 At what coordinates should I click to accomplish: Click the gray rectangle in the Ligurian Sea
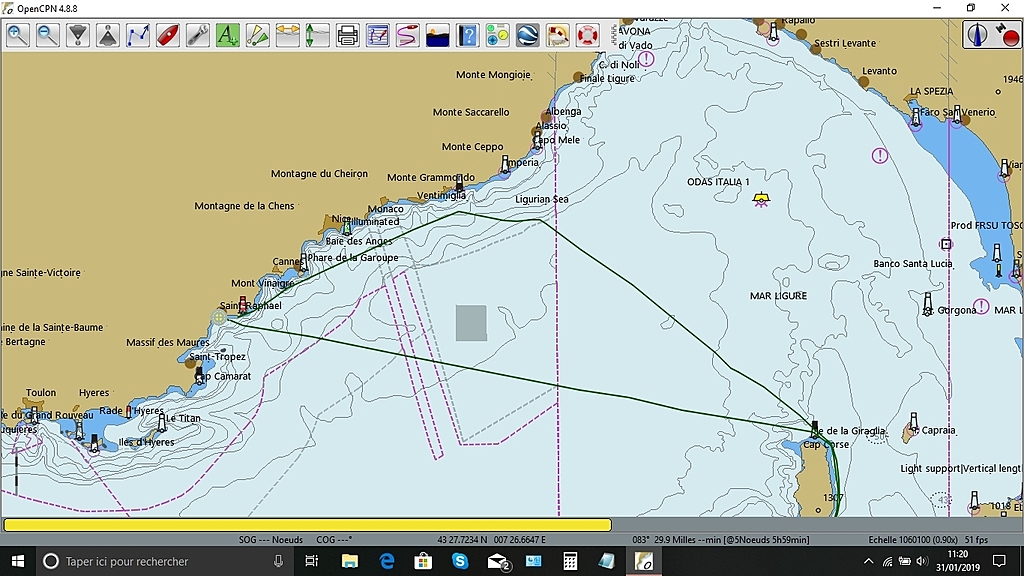click(471, 323)
